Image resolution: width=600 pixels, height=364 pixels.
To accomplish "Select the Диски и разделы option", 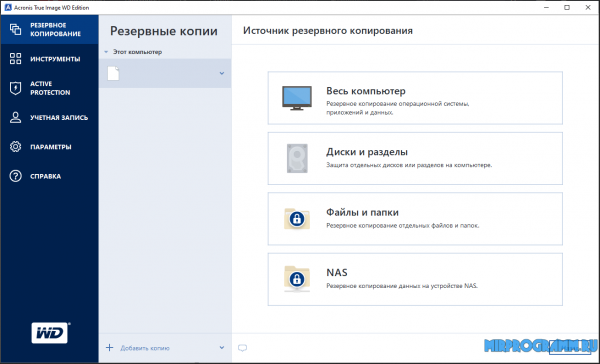I will click(x=415, y=158).
